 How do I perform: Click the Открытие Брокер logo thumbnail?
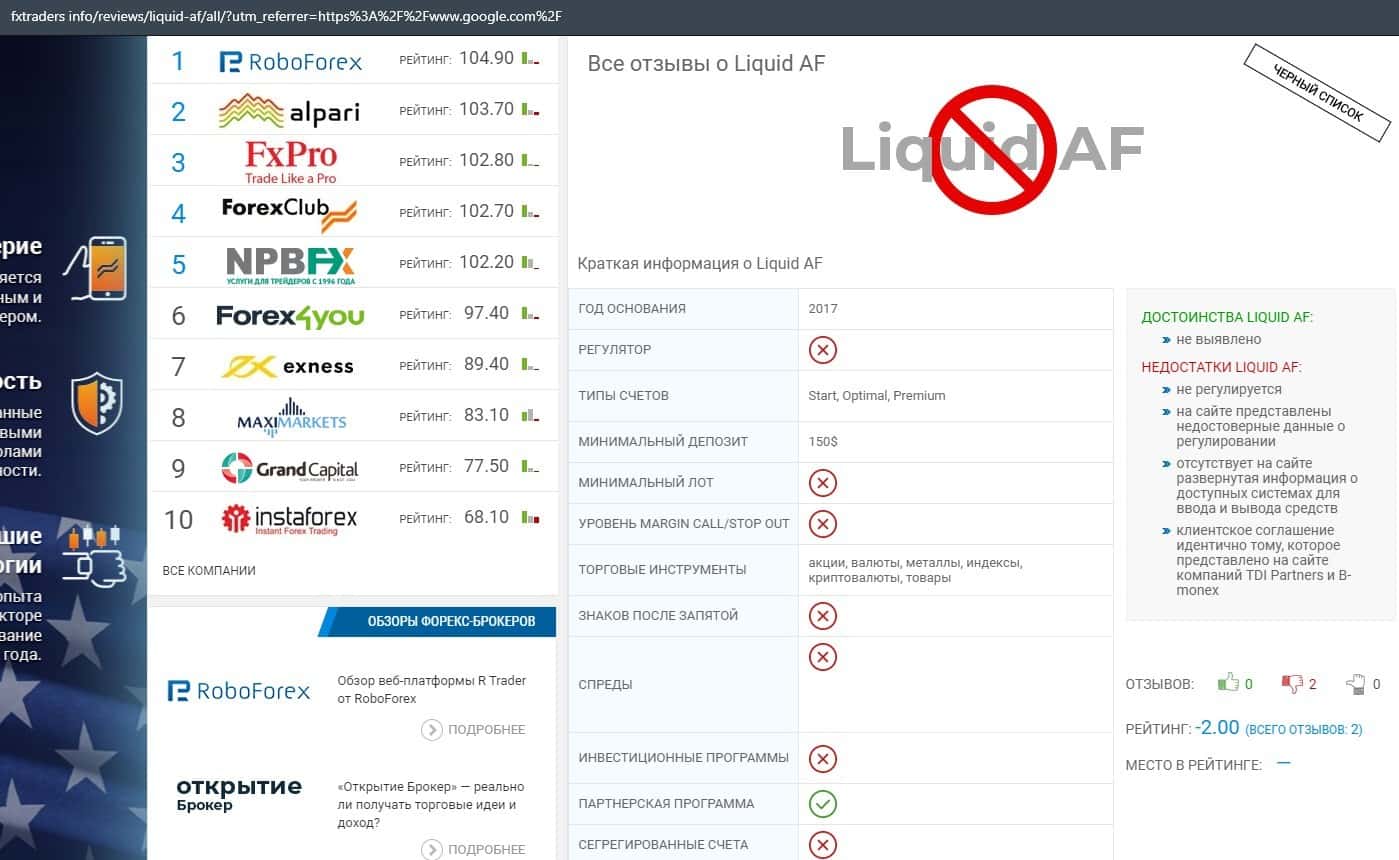(239, 794)
